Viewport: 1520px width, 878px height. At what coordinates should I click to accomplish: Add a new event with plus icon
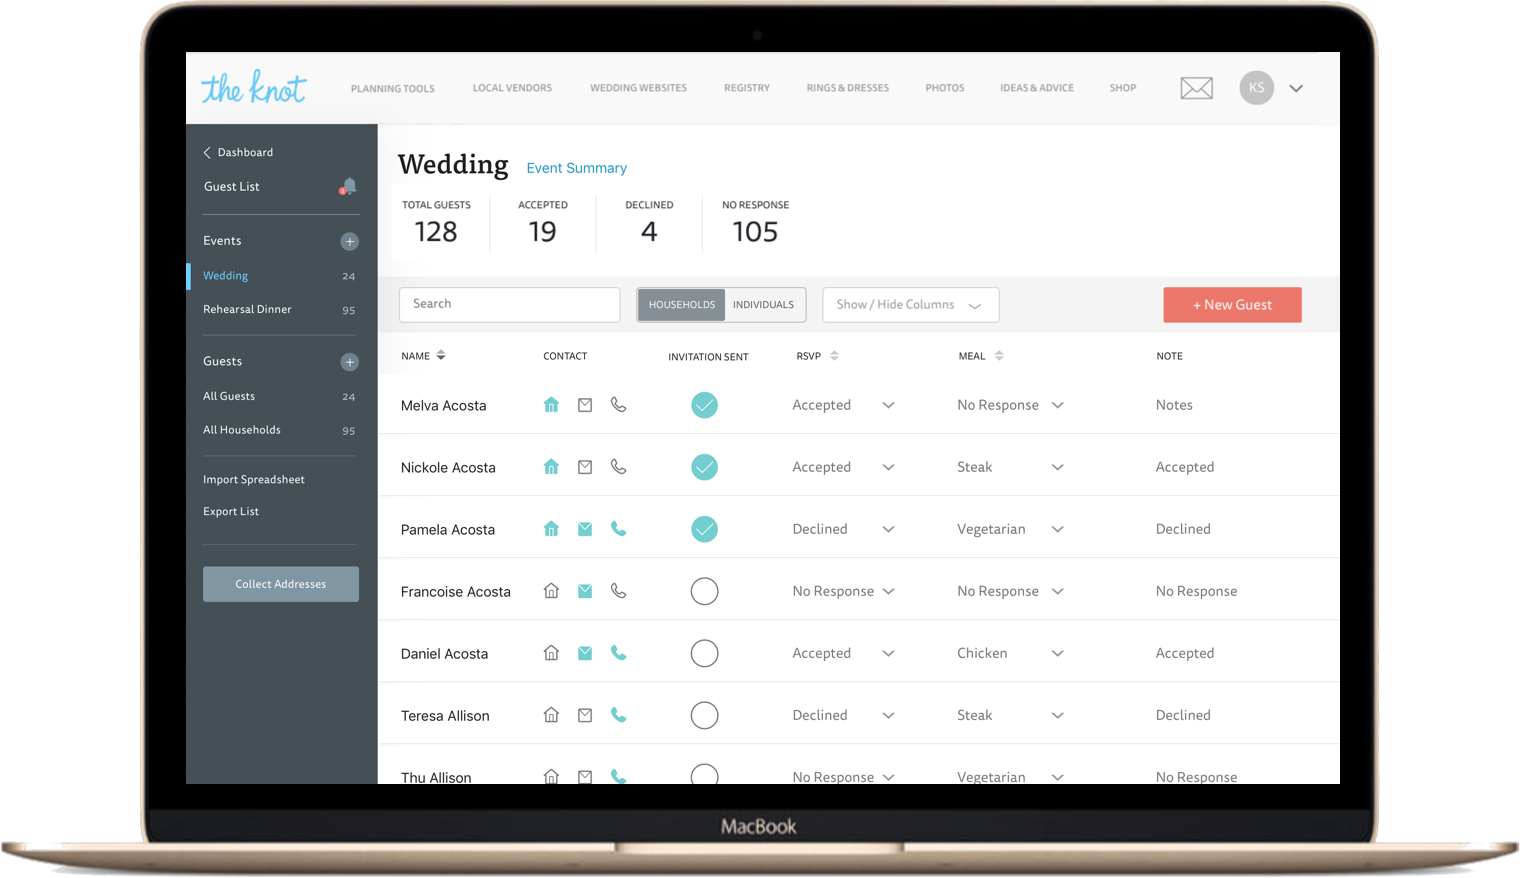pos(349,241)
